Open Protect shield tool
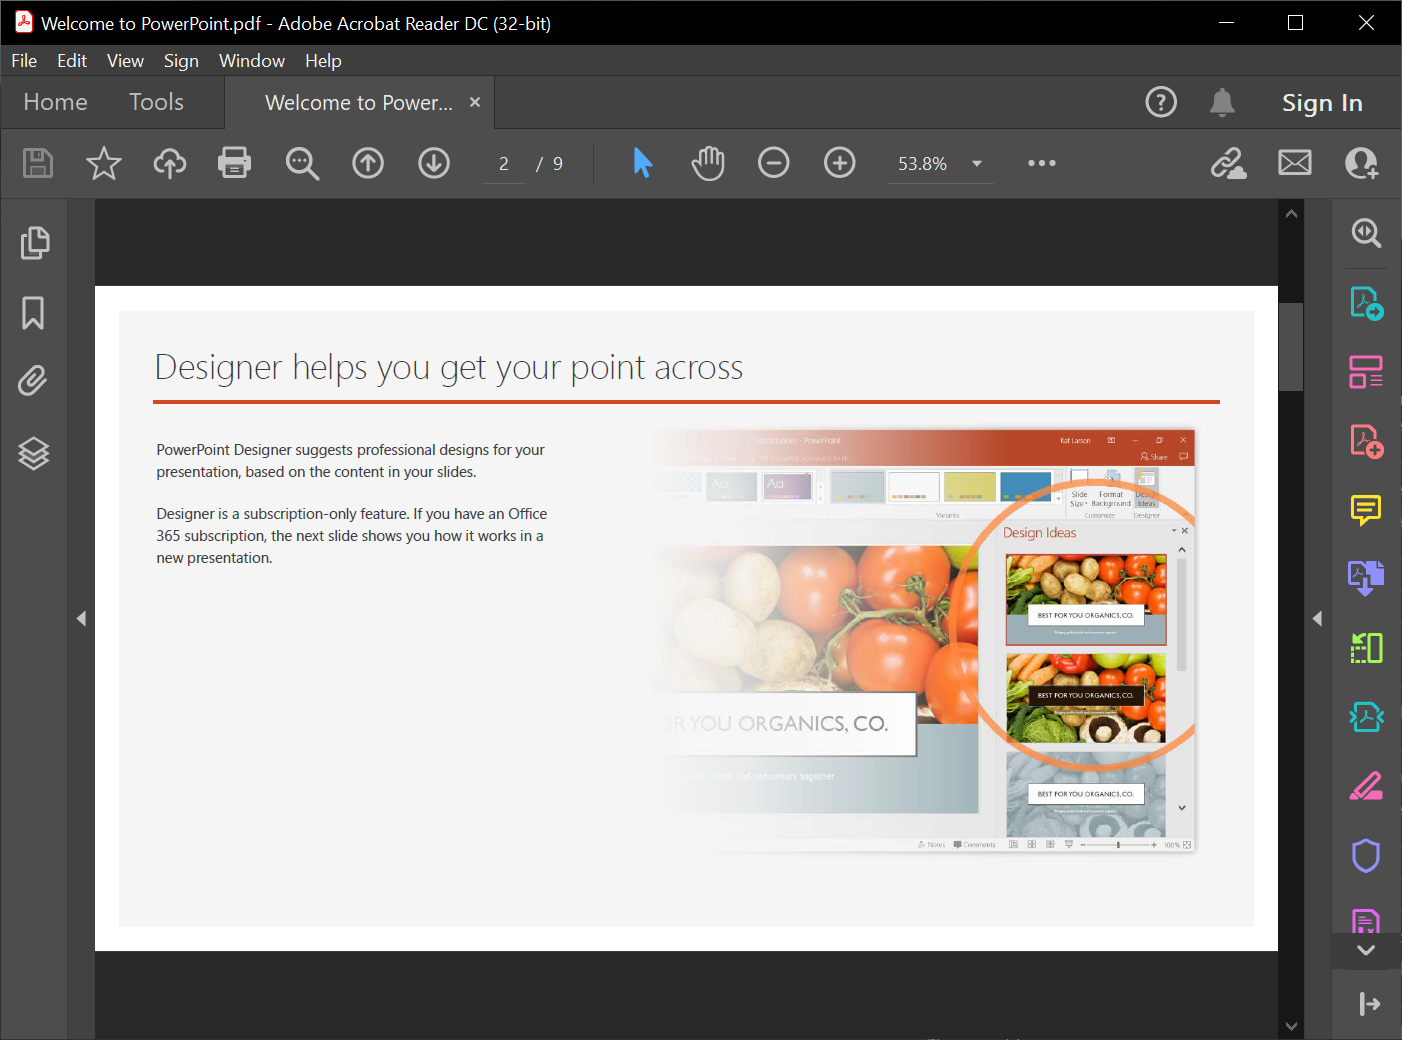Screen dimensions: 1402x1040 (1366, 856)
